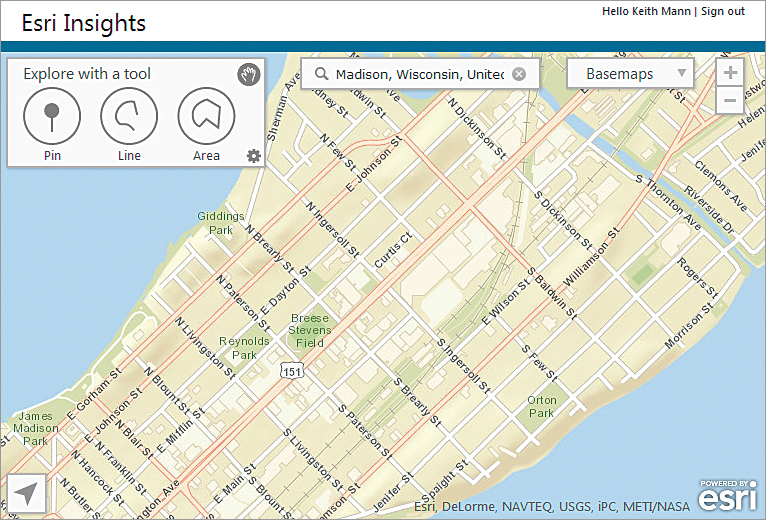
Task: Click the E Mifflin St label
Action: 181,430
